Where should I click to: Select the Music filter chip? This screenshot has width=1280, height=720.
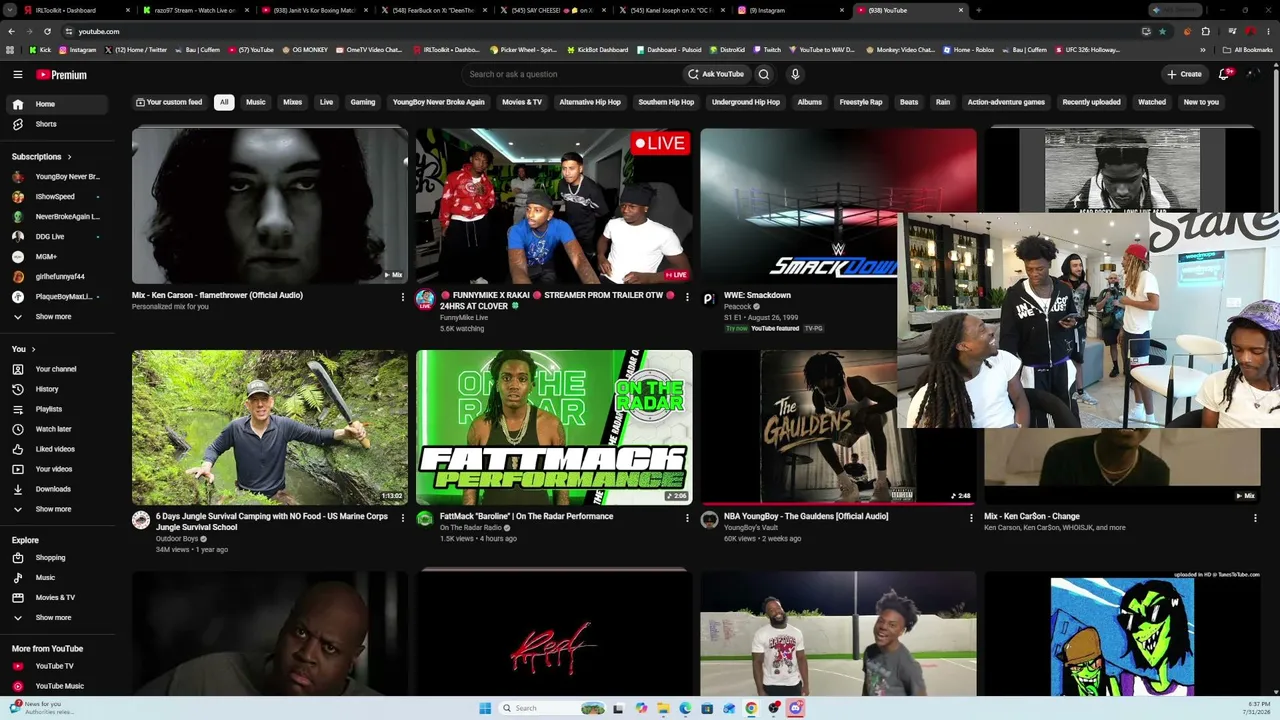pos(256,102)
